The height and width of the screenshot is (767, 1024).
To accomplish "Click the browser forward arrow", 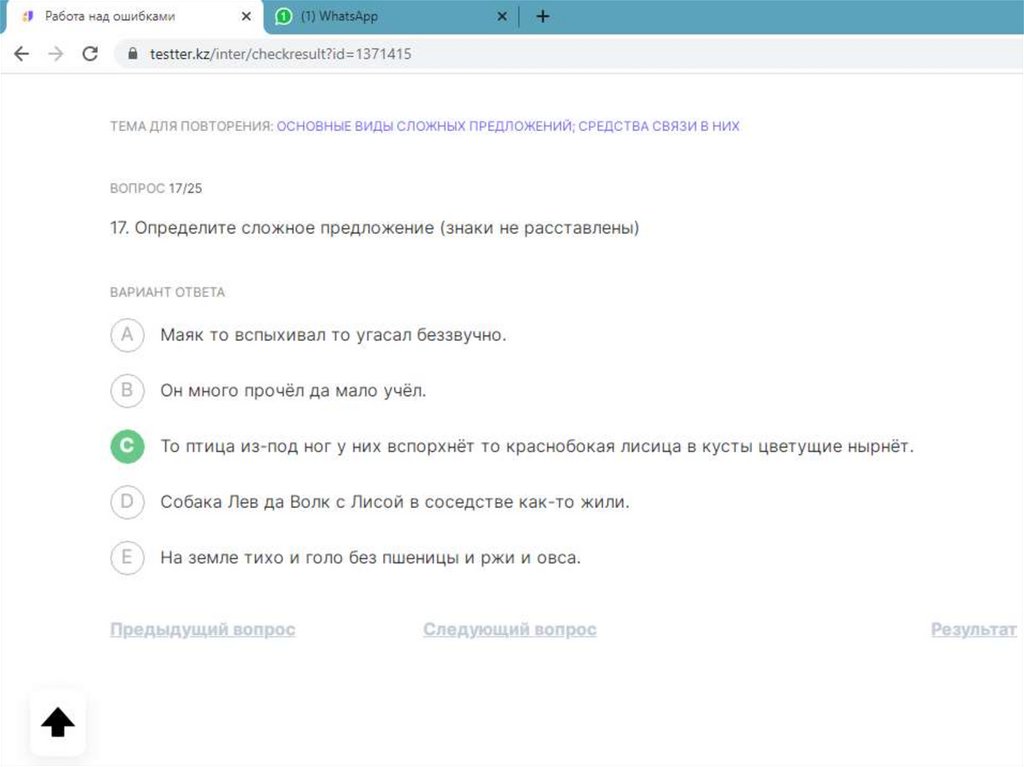I will coord(56,54).
